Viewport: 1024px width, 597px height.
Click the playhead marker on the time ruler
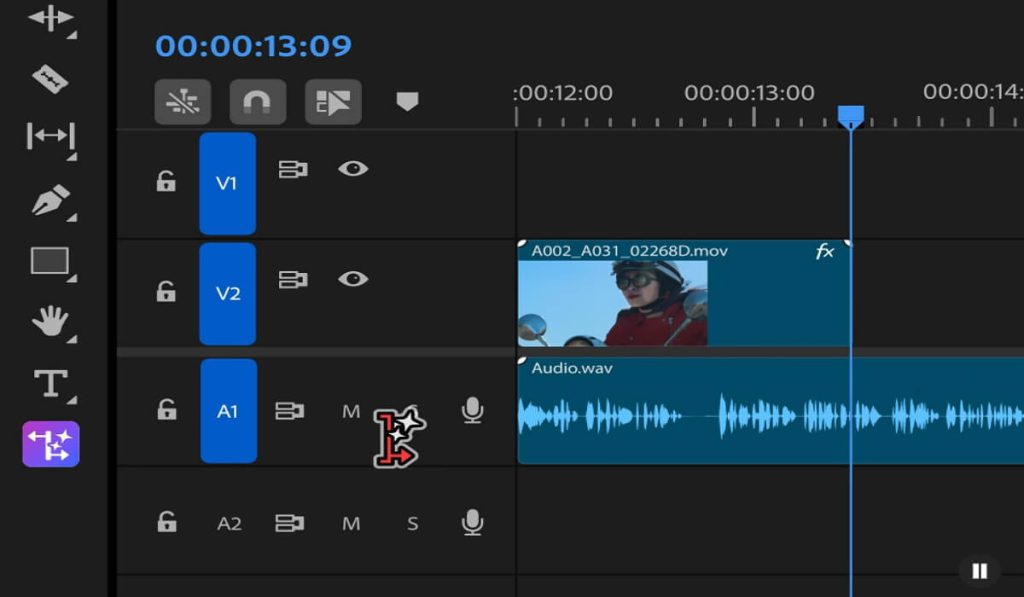click(852, 115)
